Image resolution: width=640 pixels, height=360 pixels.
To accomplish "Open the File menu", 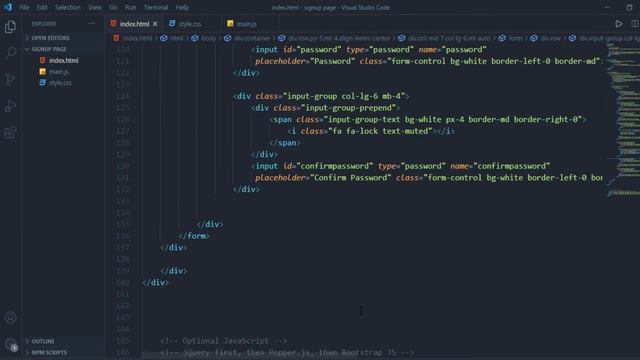I will click(x=24, y=7).
